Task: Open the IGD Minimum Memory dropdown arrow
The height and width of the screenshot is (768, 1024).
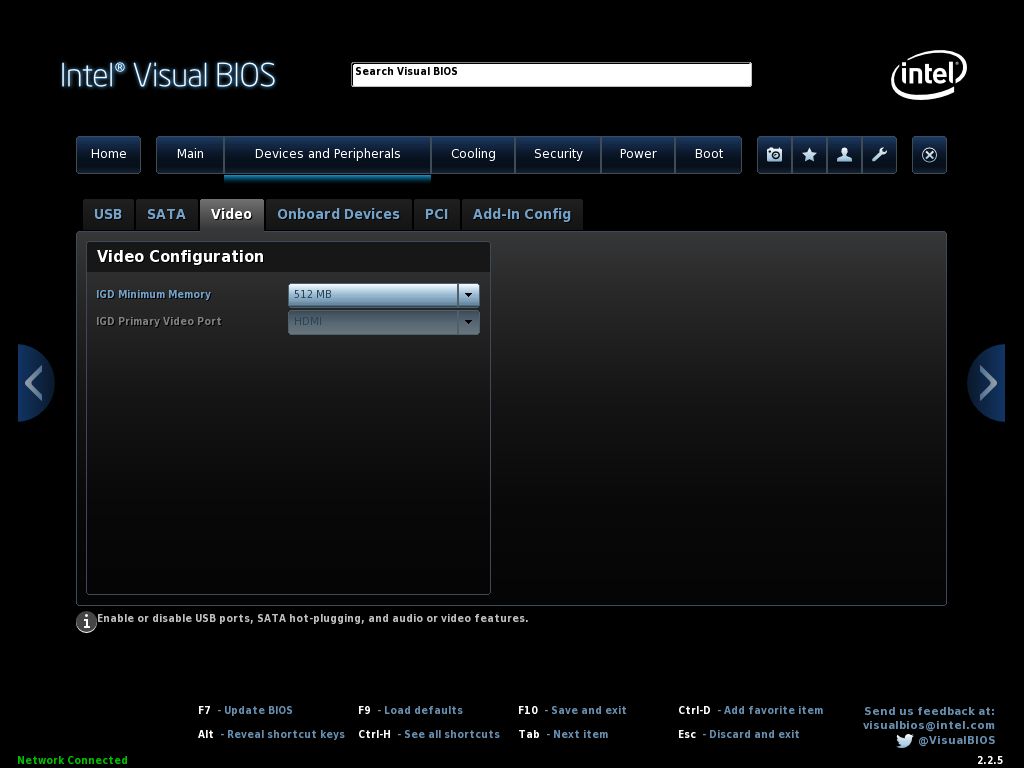Action: (468, 295)
